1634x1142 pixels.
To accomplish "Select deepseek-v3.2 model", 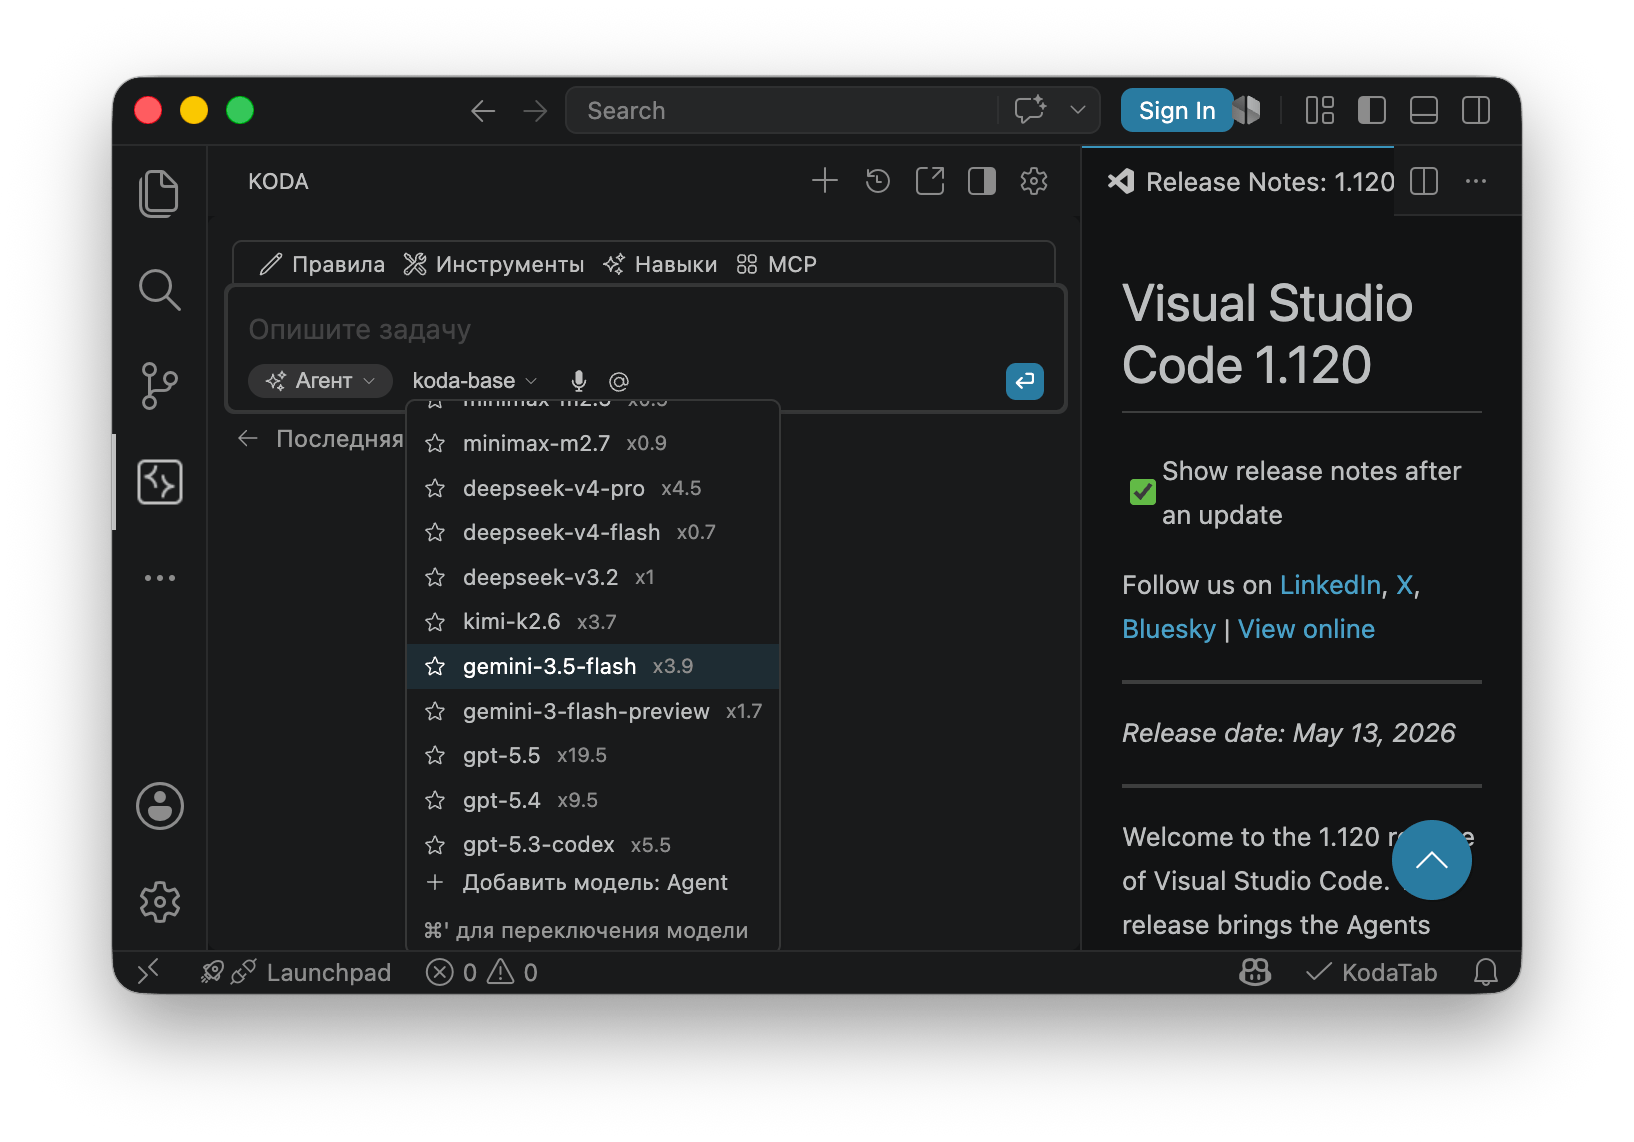I will 593,577.
